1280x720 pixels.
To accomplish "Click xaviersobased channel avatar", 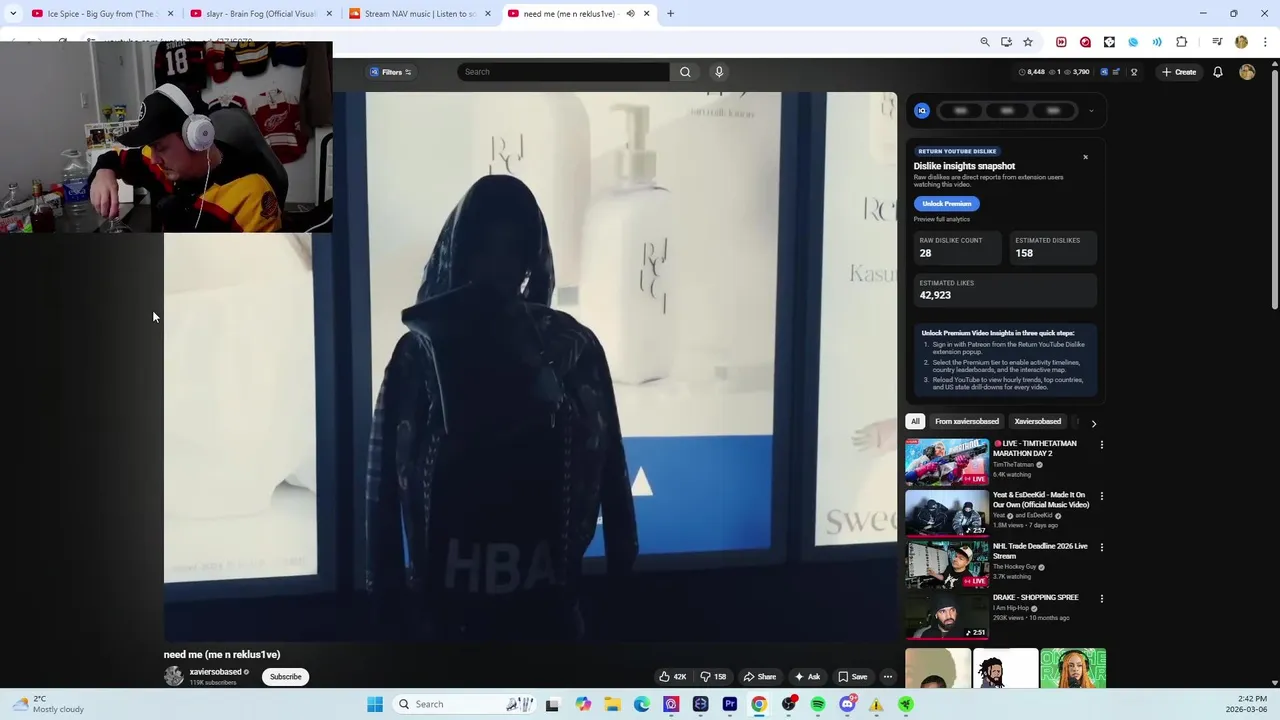I will point(174,677).
